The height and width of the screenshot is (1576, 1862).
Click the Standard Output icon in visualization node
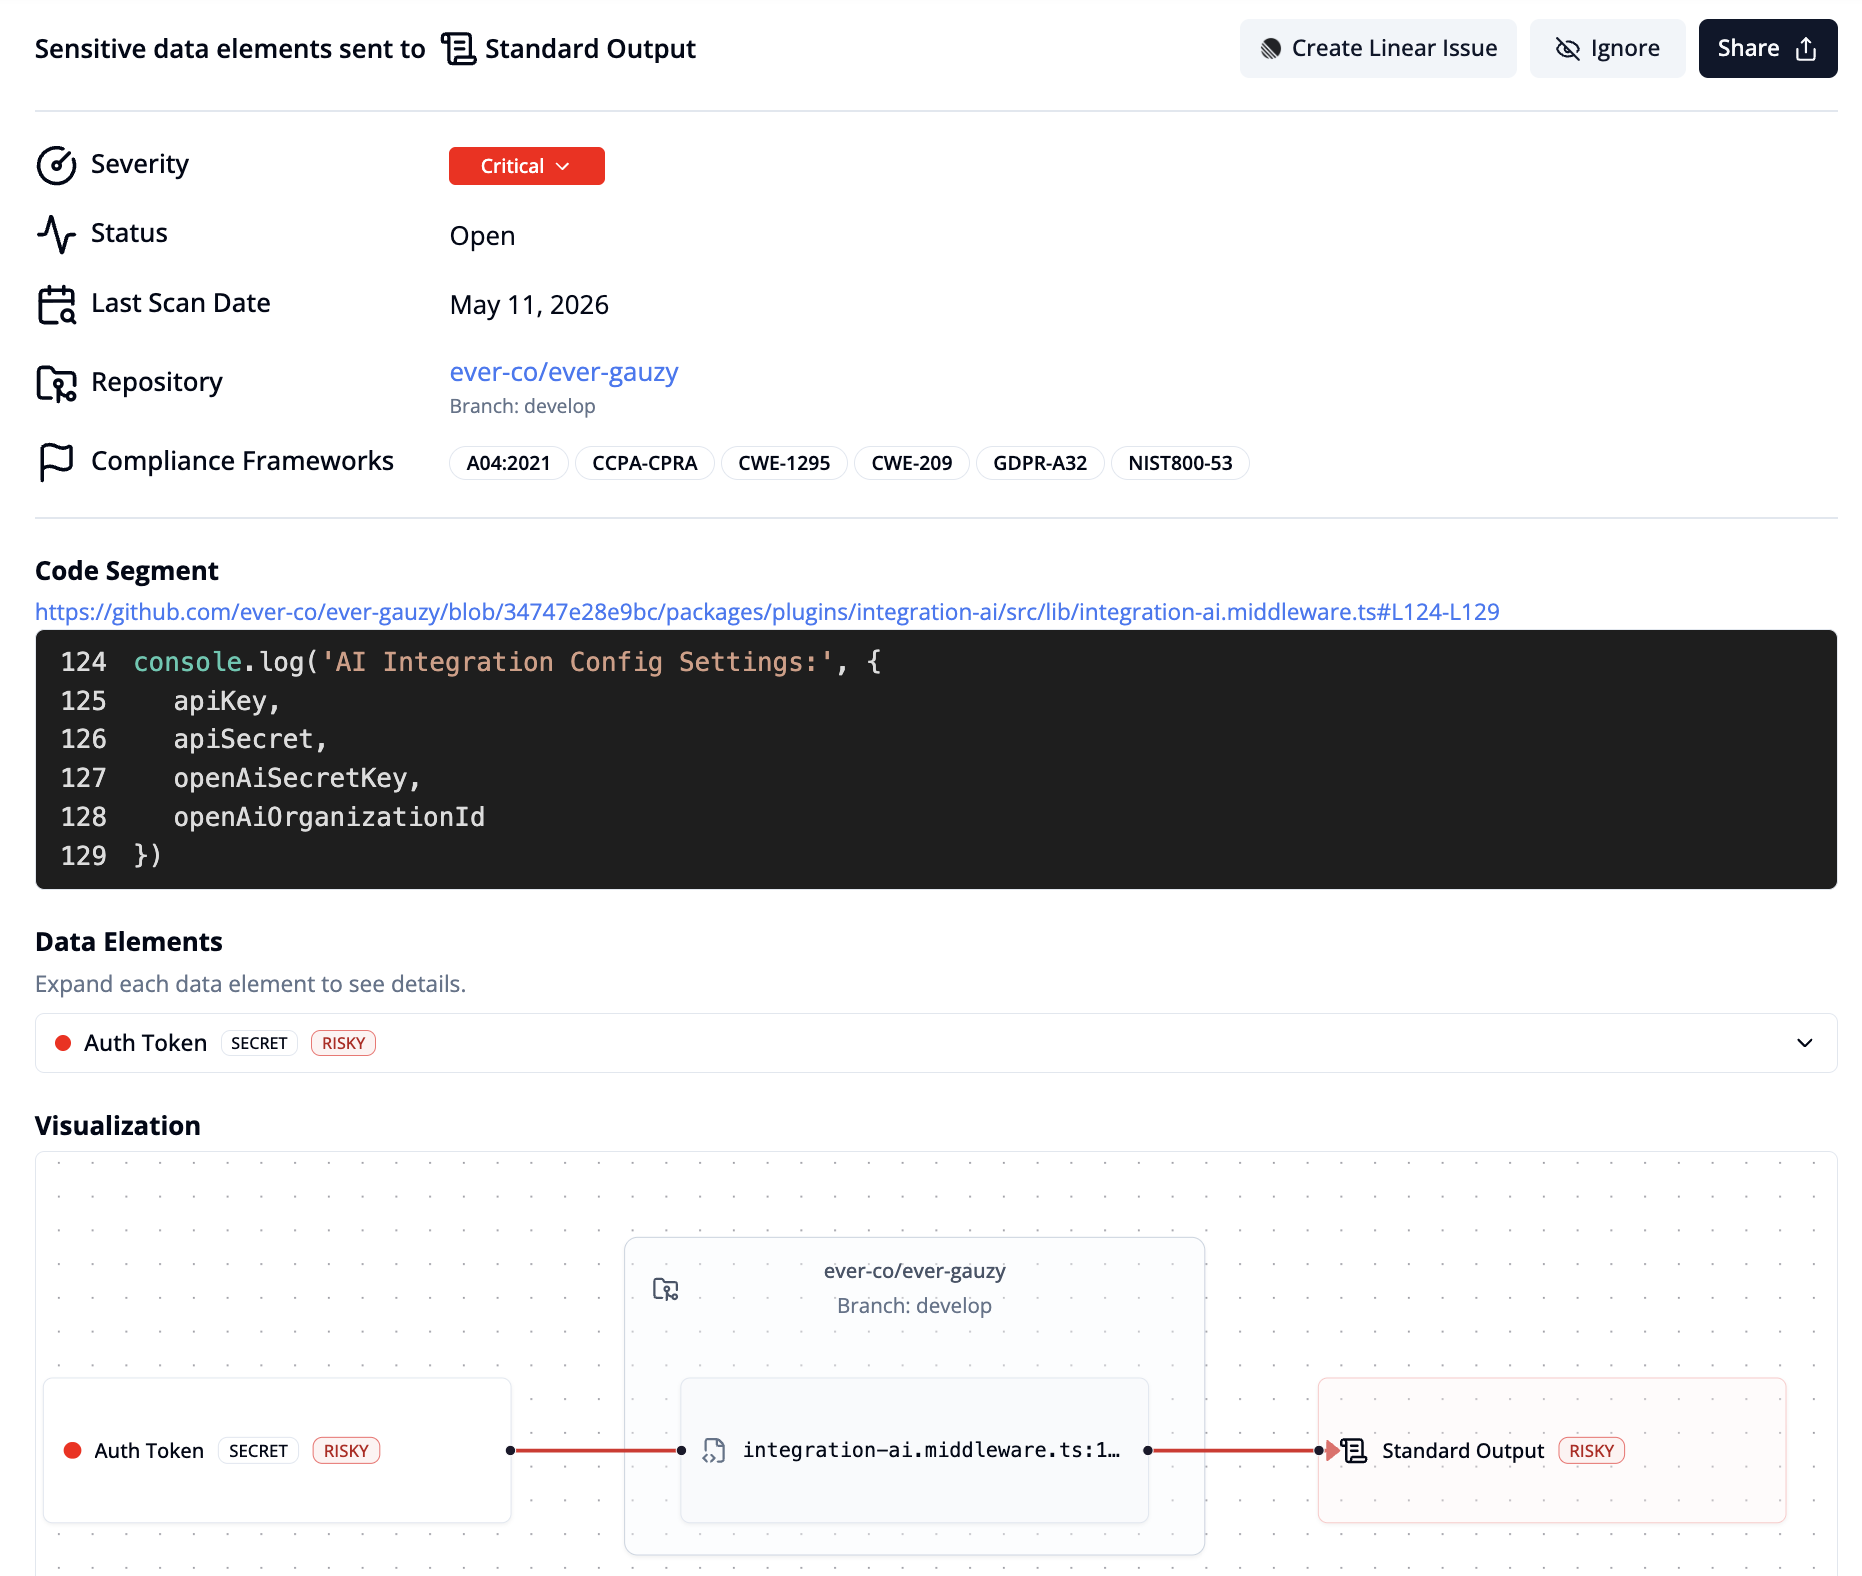(1354, 1450)
